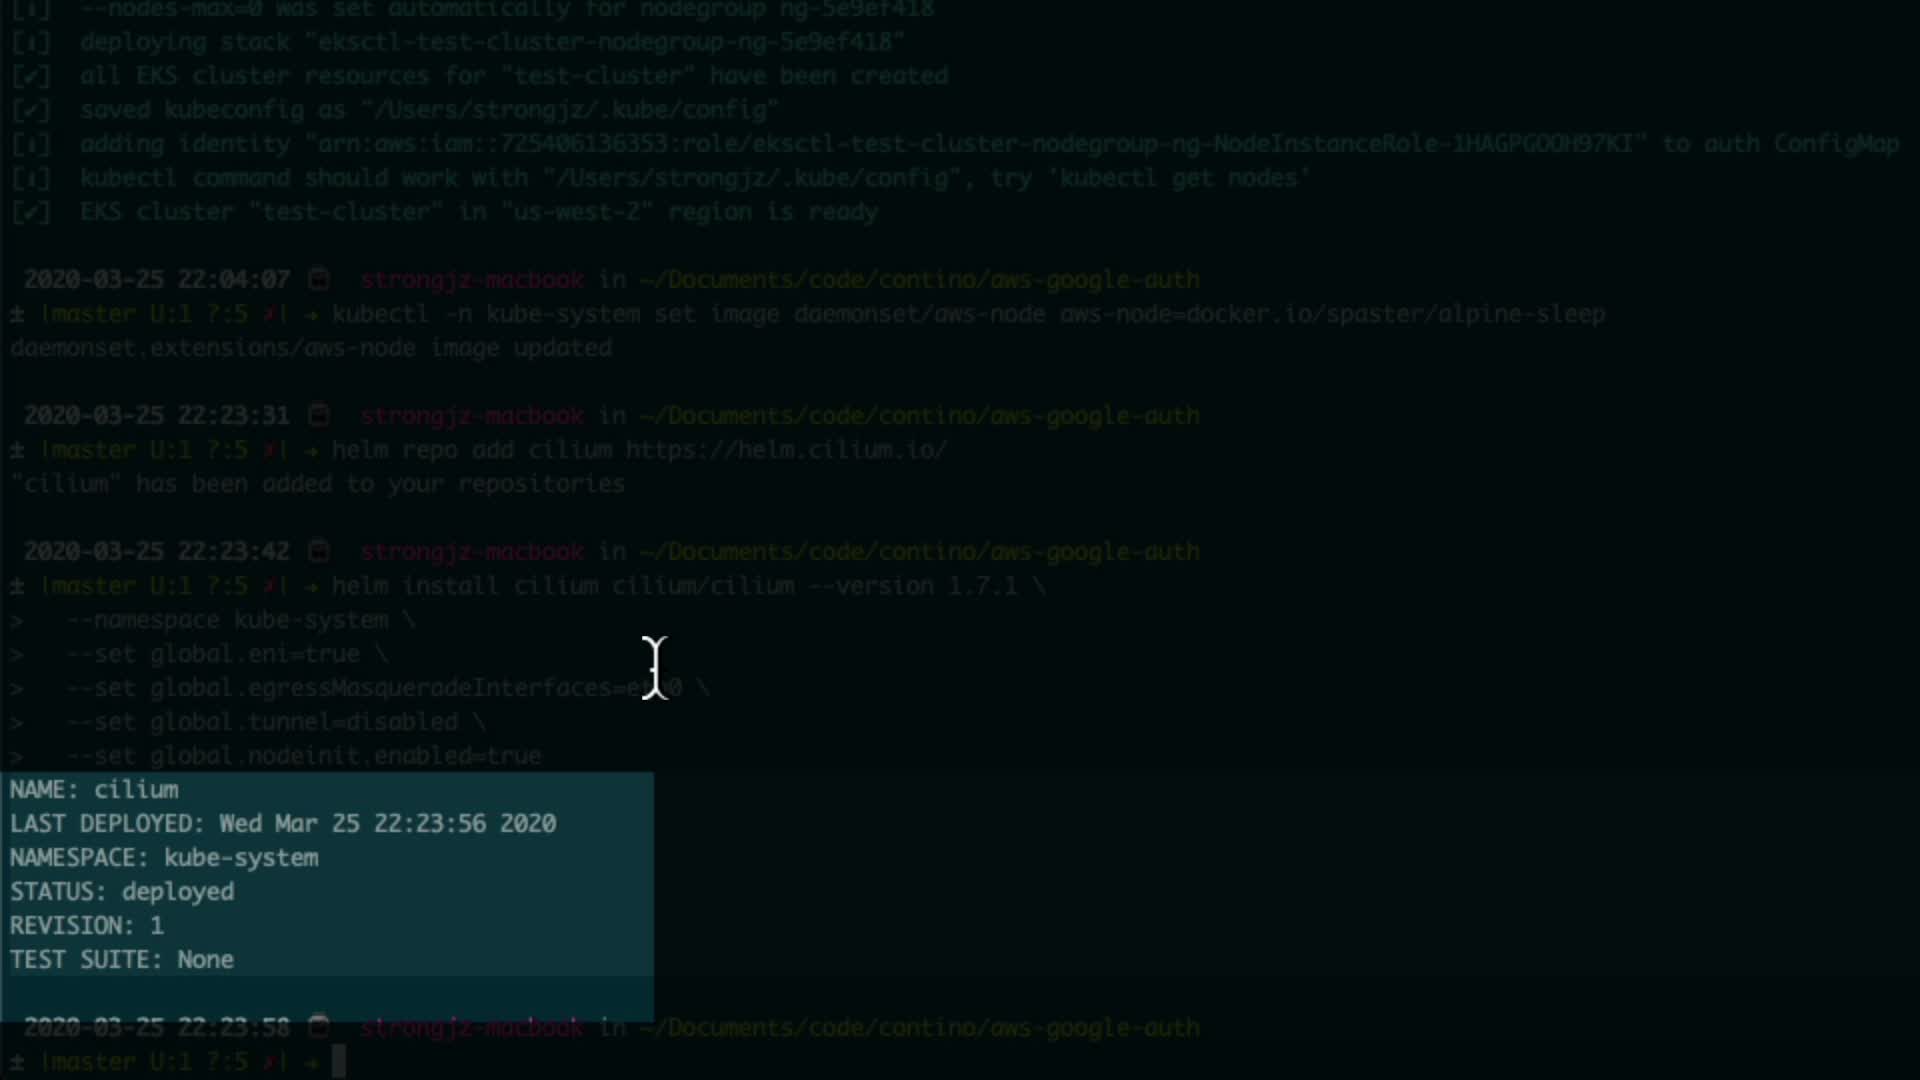Click the "--set global.tunnel=disabled" command line

[x=262, y=722]
